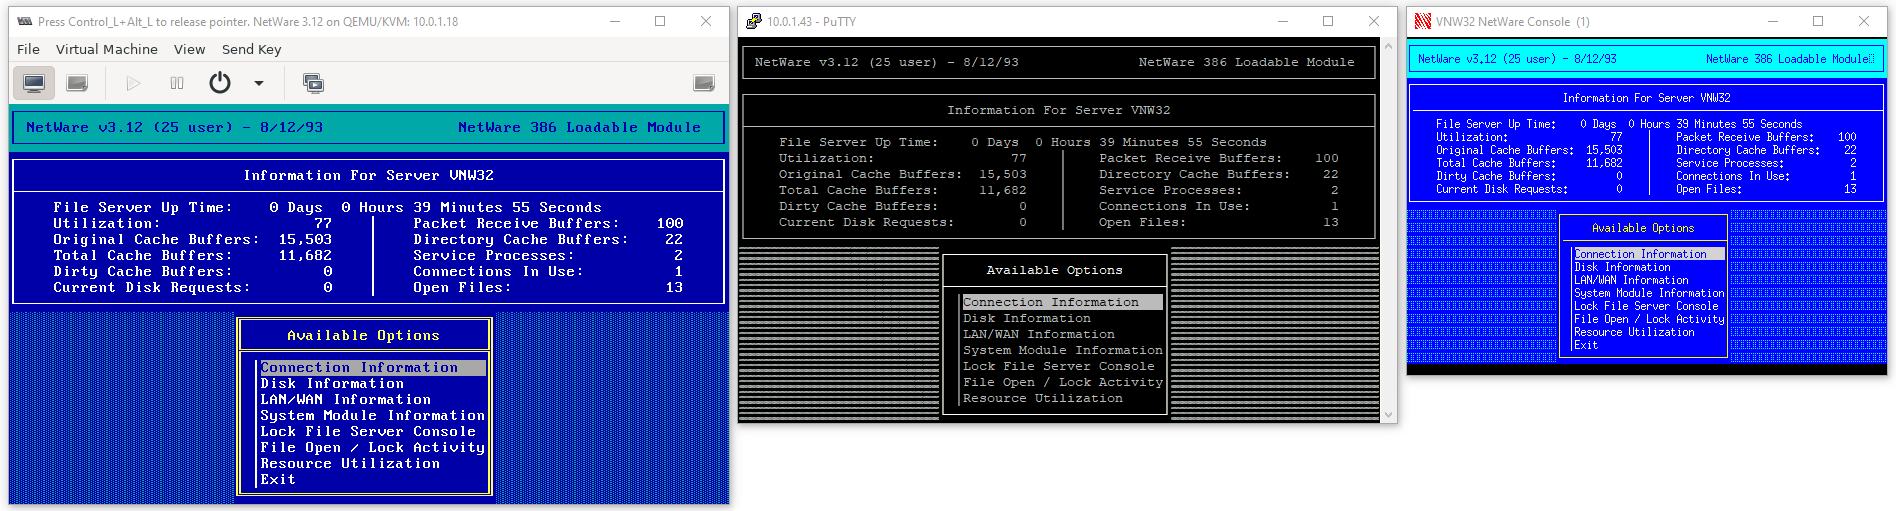1896x511 pixels.
Task: Select Lock File Server Console in QEMU/KVM window
Action: [x=368, y=432]
